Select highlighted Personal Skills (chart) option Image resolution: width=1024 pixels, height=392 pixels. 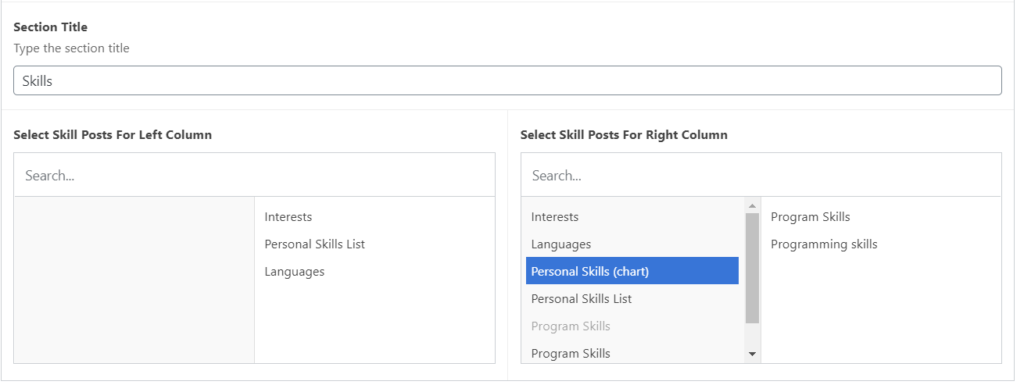(632, 271)
